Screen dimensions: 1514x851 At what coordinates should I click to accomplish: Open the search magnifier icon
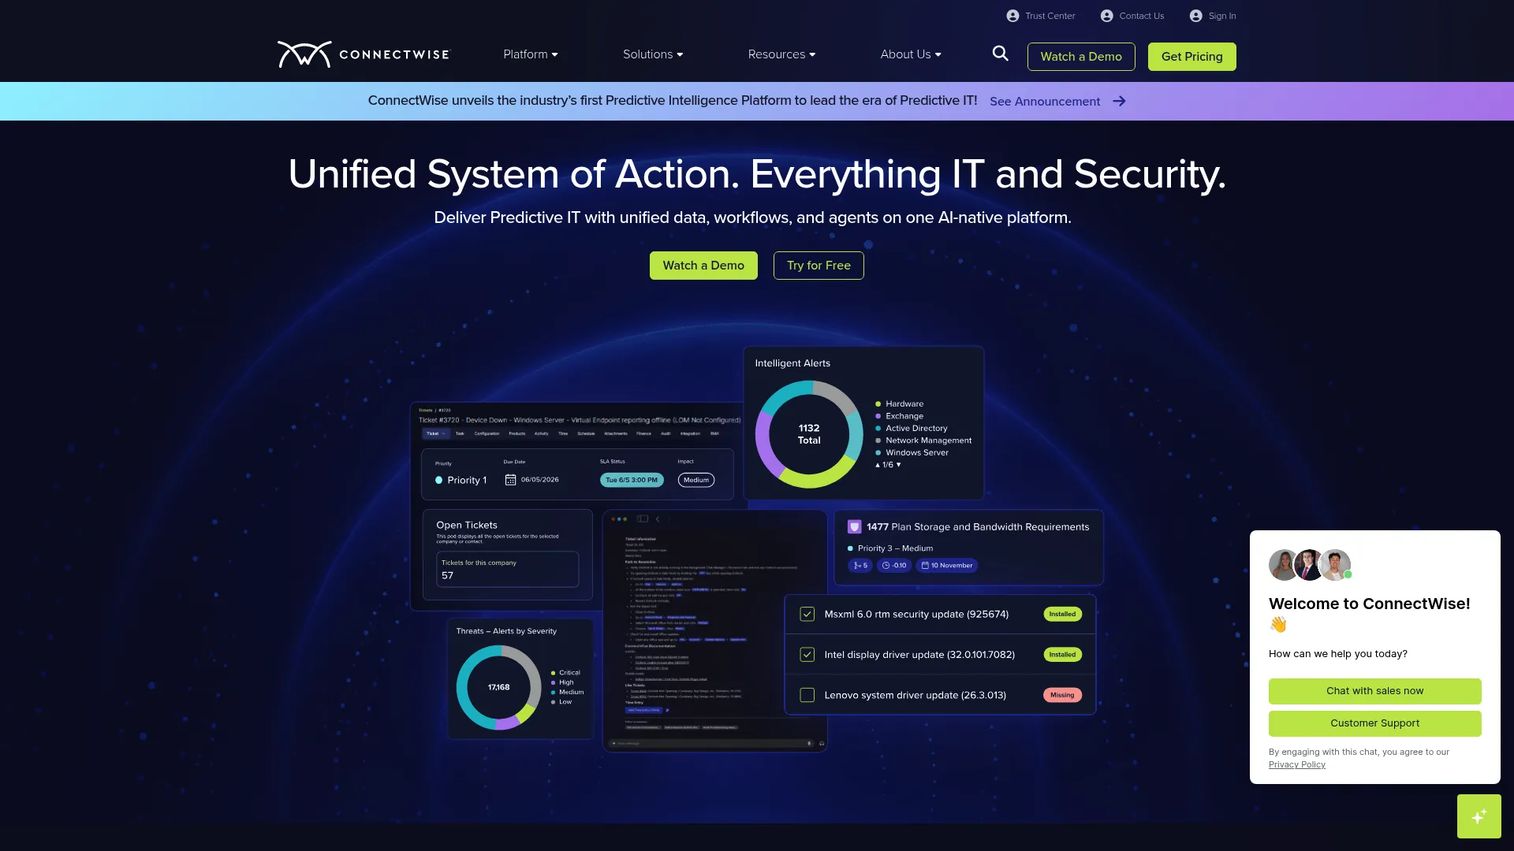click(1000, 54)
